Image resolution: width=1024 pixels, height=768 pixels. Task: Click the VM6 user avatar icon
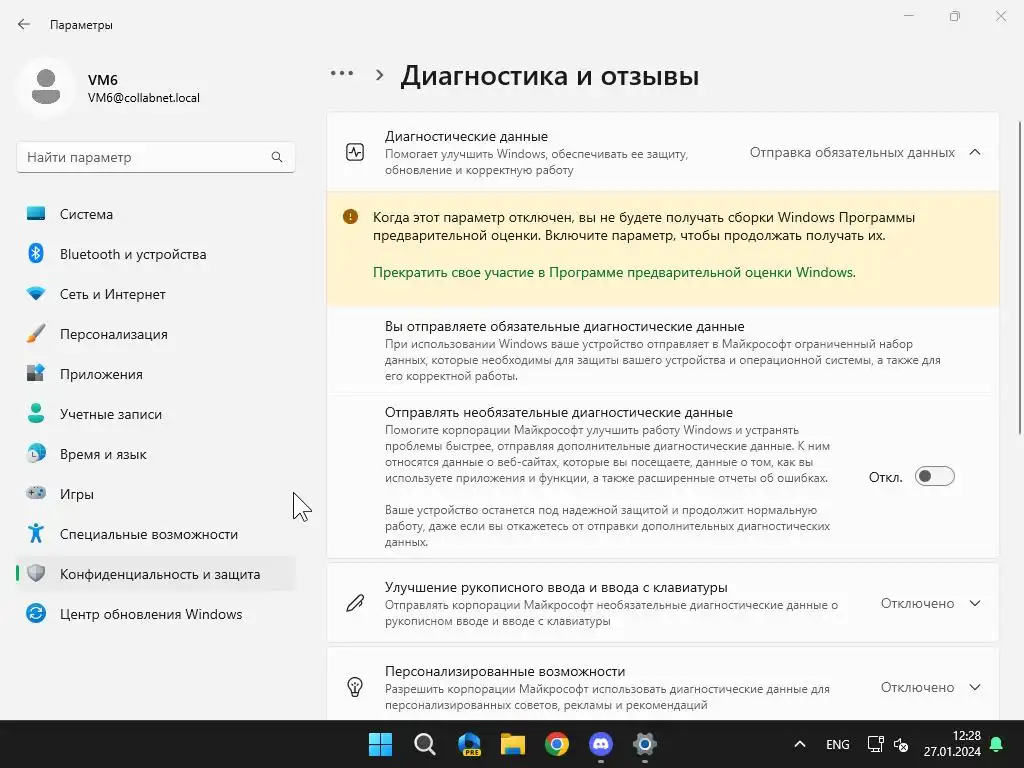pos(46,87)
